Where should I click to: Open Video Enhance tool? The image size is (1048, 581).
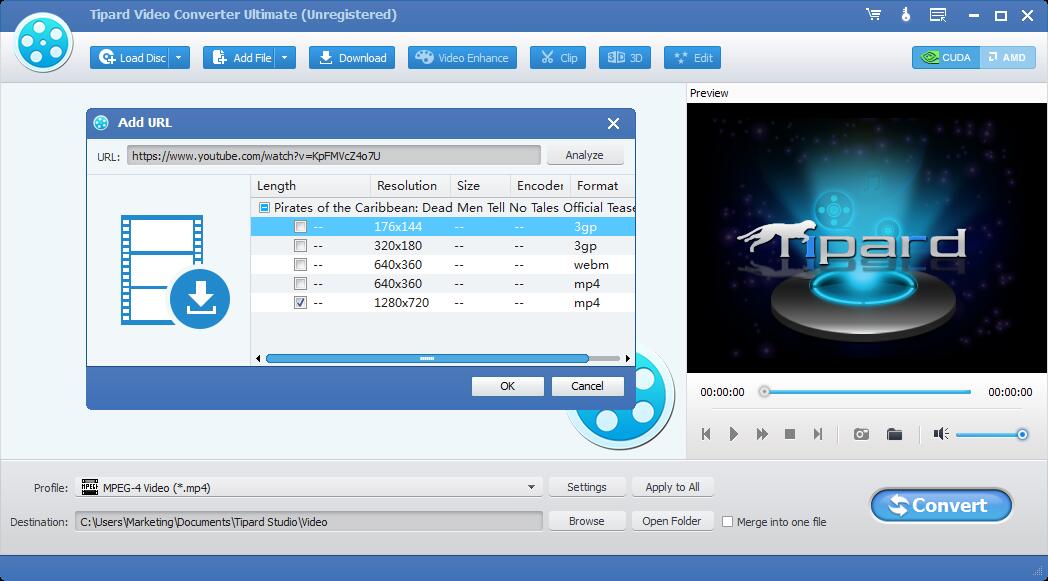pyautogui.click(x=463, y=57)
